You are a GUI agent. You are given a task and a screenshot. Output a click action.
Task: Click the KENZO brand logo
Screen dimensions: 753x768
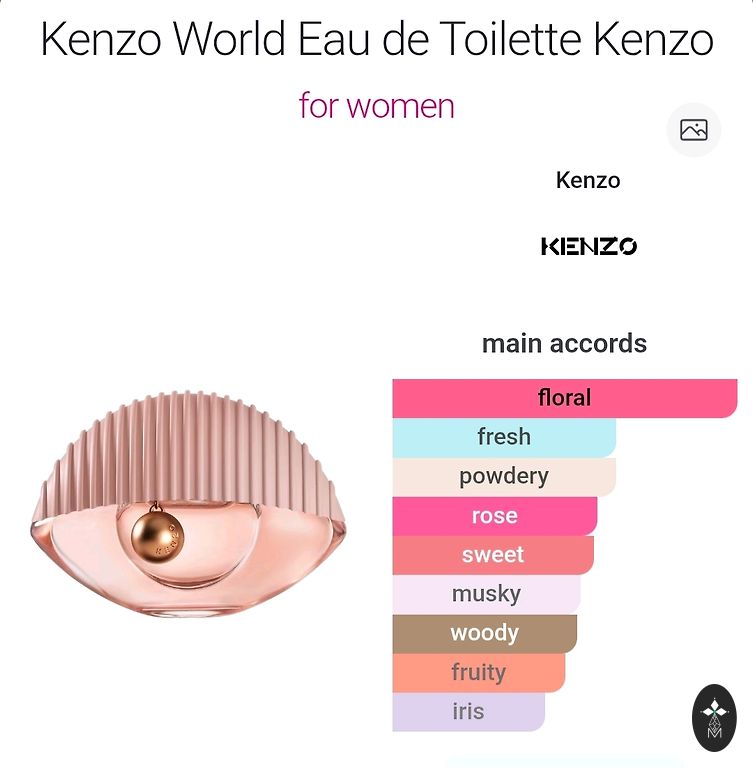[x=588, y=246]
